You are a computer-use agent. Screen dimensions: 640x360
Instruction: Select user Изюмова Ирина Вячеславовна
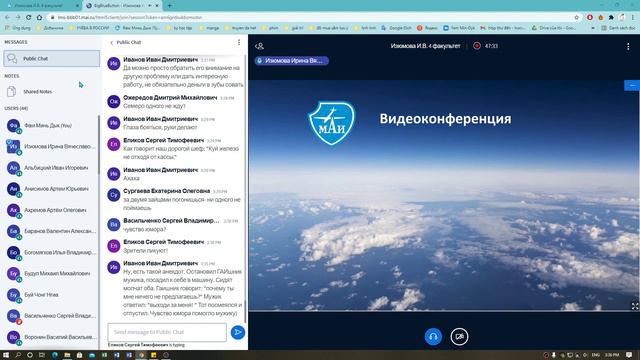pos(50,147)
